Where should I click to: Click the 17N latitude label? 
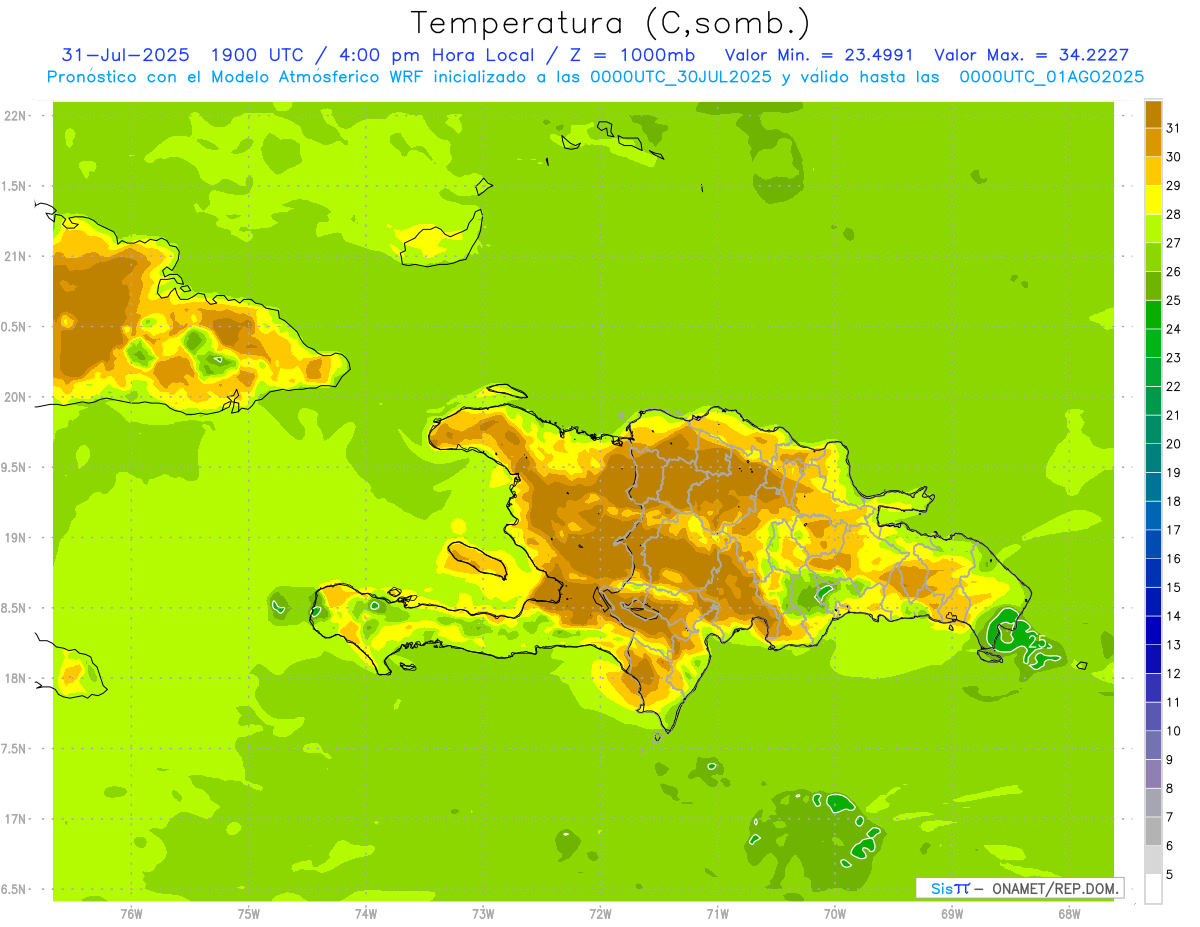pyautogui.click(x=16, y=819)
